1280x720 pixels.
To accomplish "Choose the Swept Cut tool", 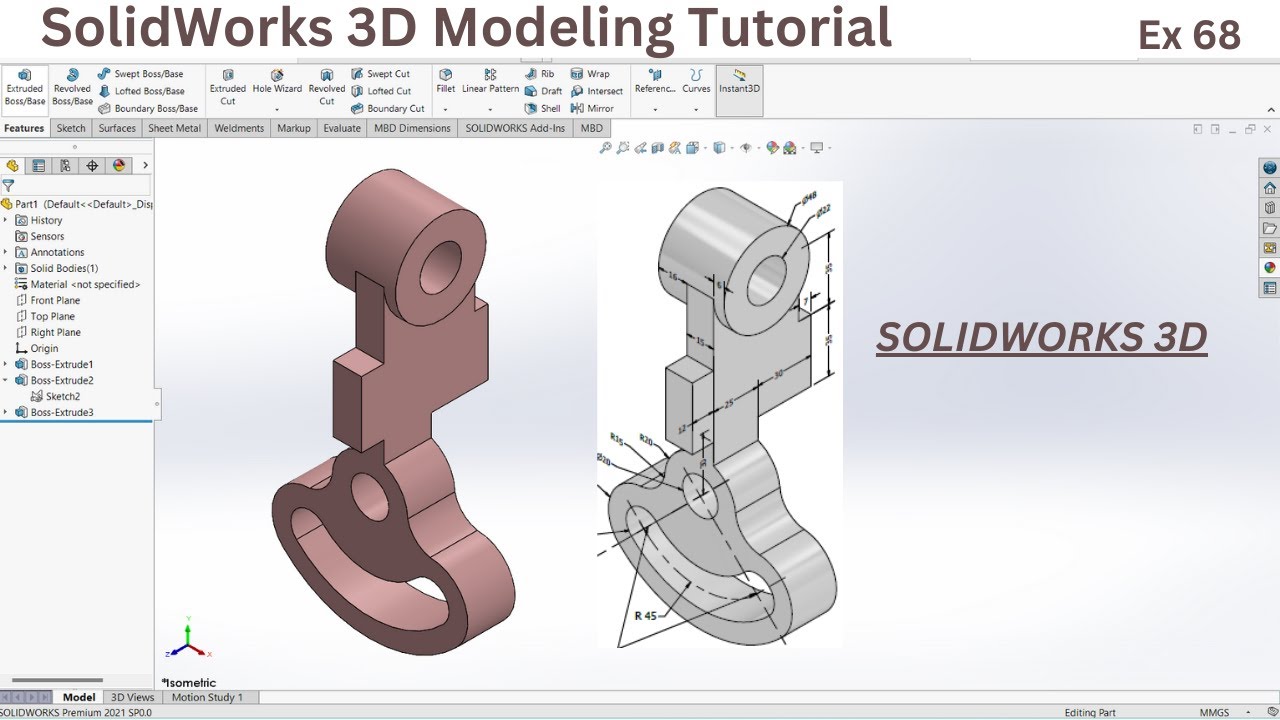I will pyautogui.click(x=380, y=74).
